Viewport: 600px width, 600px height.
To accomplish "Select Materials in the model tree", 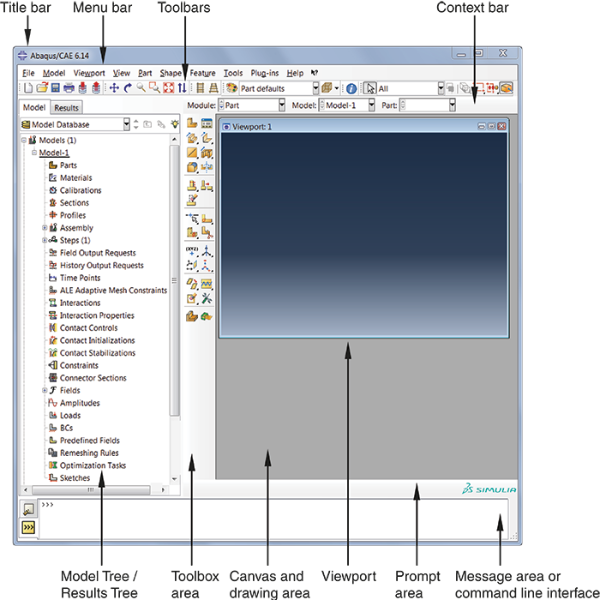I will coord(76,178).
